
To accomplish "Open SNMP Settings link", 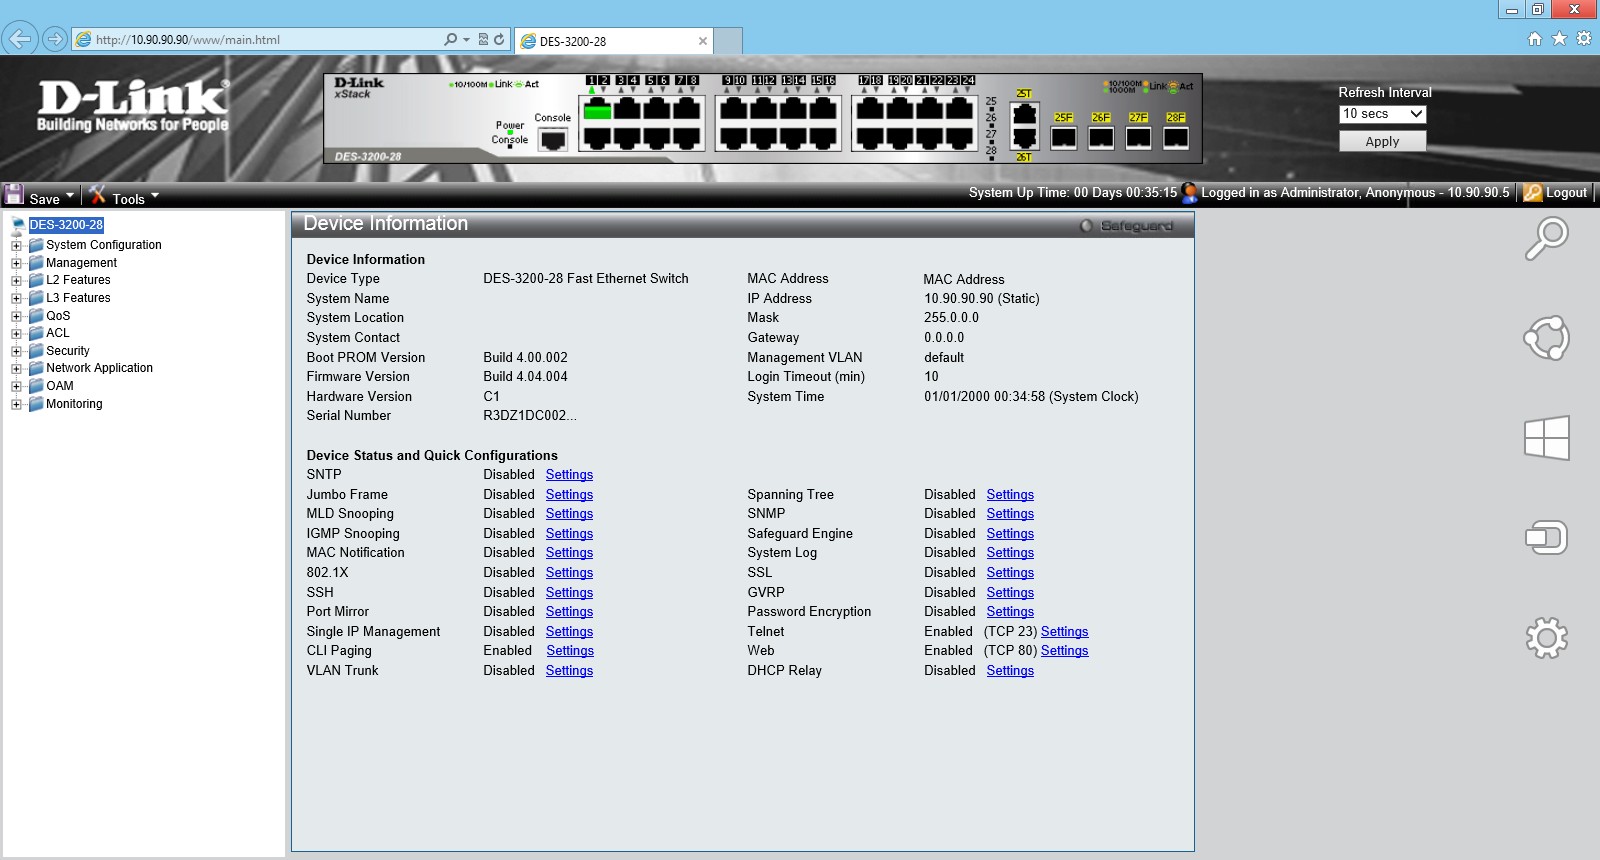I will coord(1010,514).
